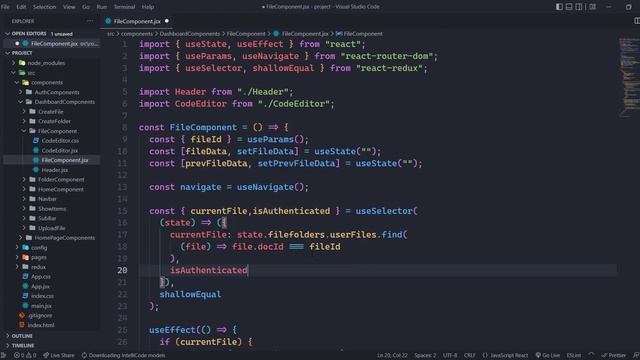Click the split editor icon

(636, 20)
